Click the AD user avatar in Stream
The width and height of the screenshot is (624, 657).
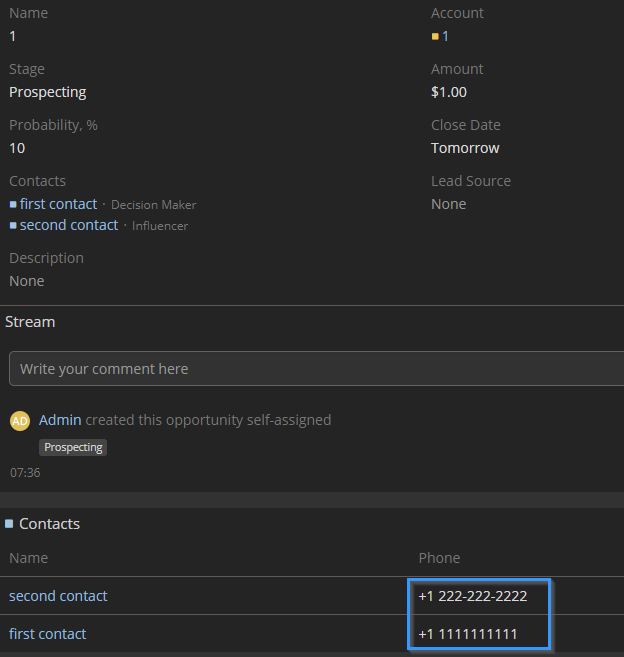pos(20,421)
